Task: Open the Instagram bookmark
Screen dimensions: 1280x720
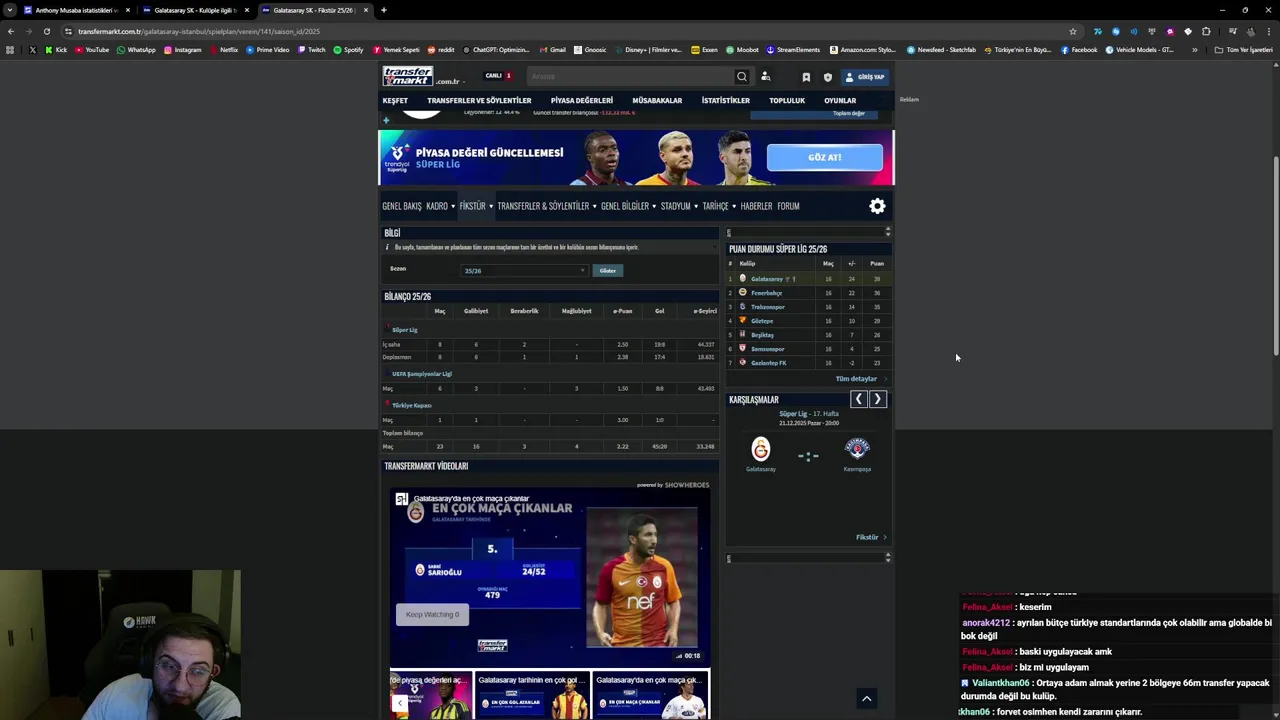Action: (182, 50)
